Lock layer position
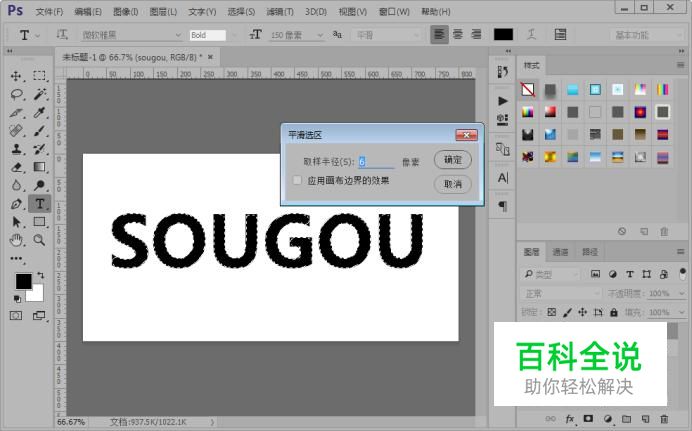The image size is (692, 431). pos(583,312)
